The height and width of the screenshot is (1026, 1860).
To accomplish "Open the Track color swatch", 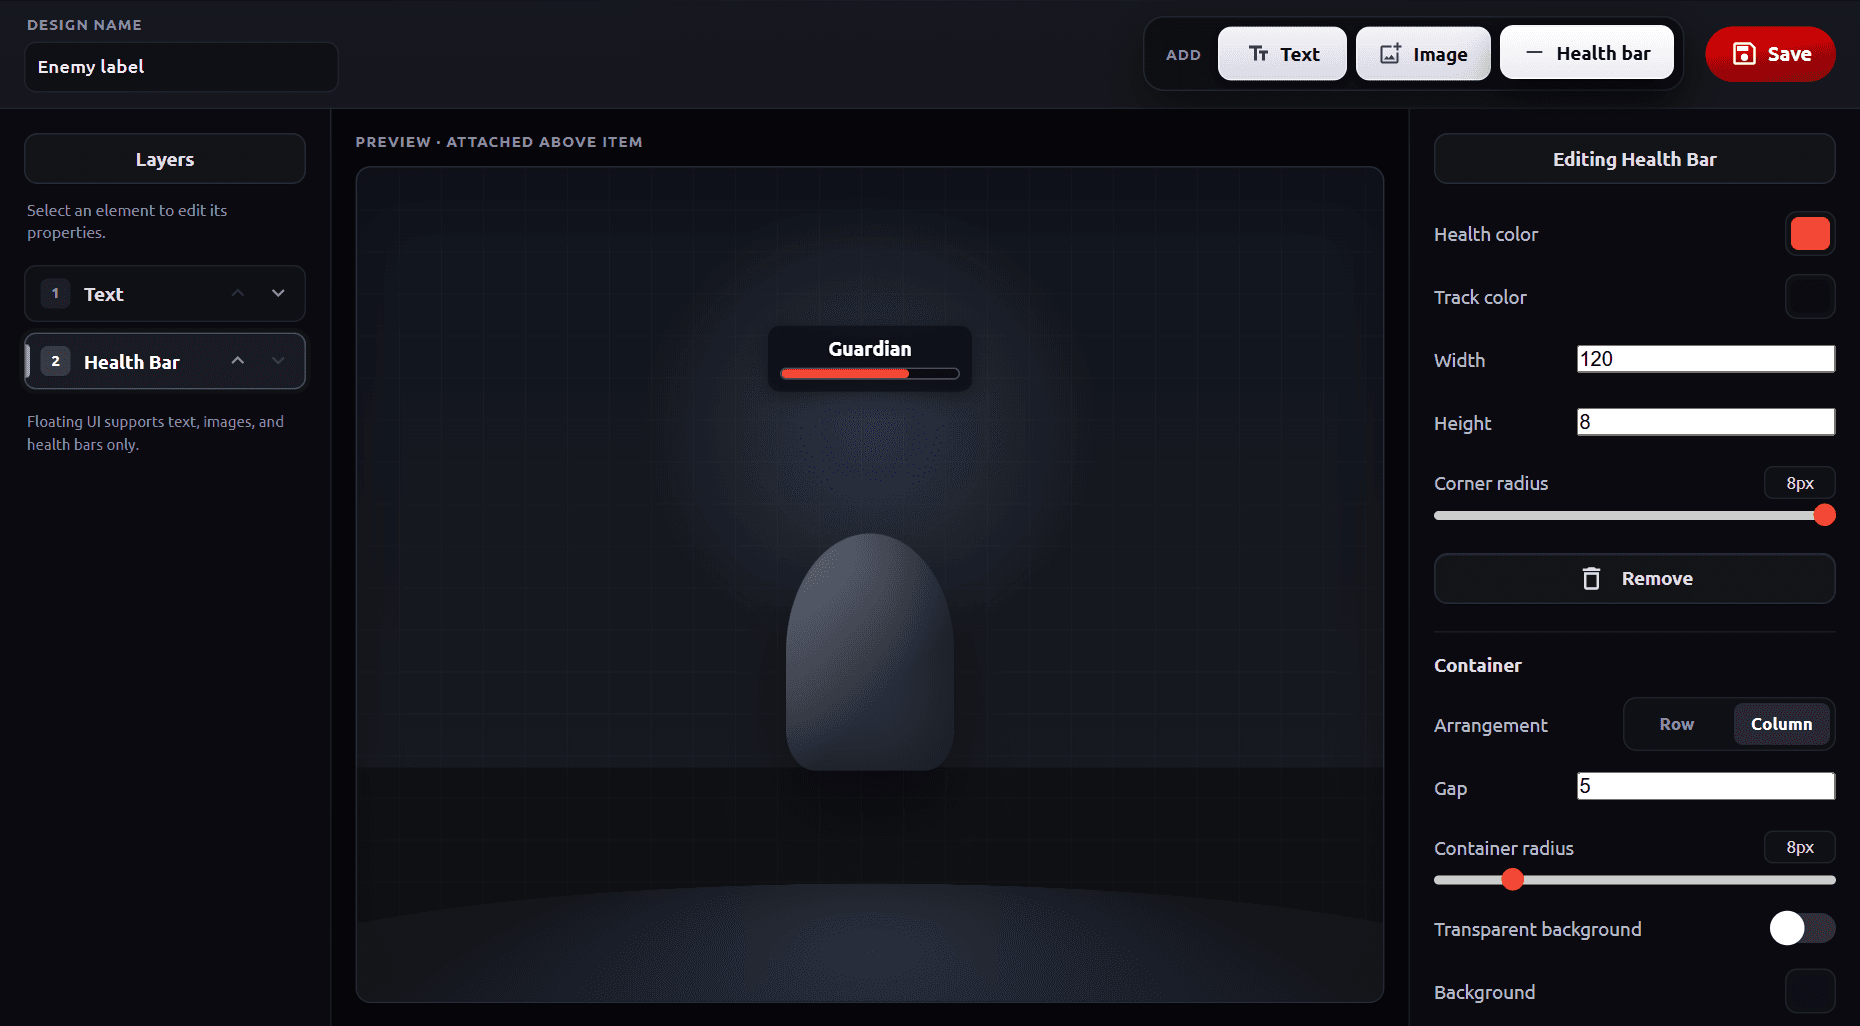I will coord(1810,297).
